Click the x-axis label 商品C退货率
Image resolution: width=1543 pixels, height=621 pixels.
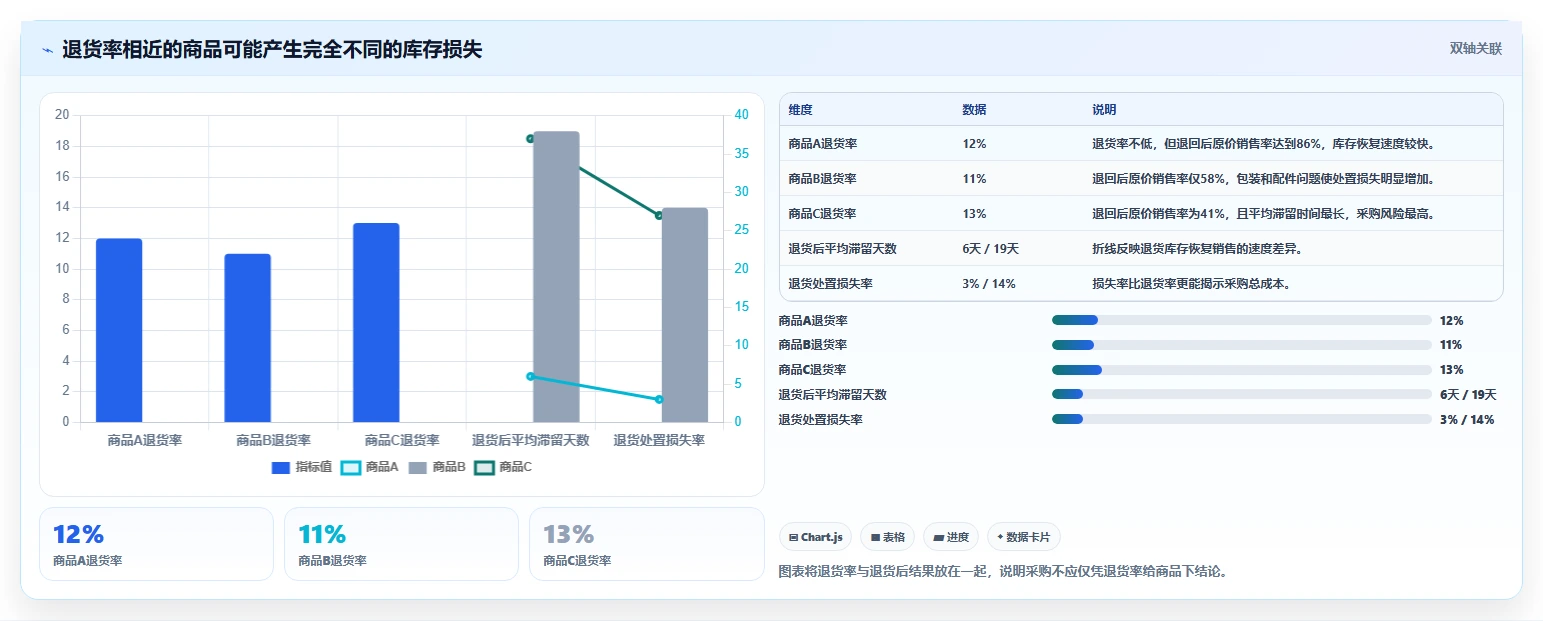pyautogui.click(x=402, y=440)
